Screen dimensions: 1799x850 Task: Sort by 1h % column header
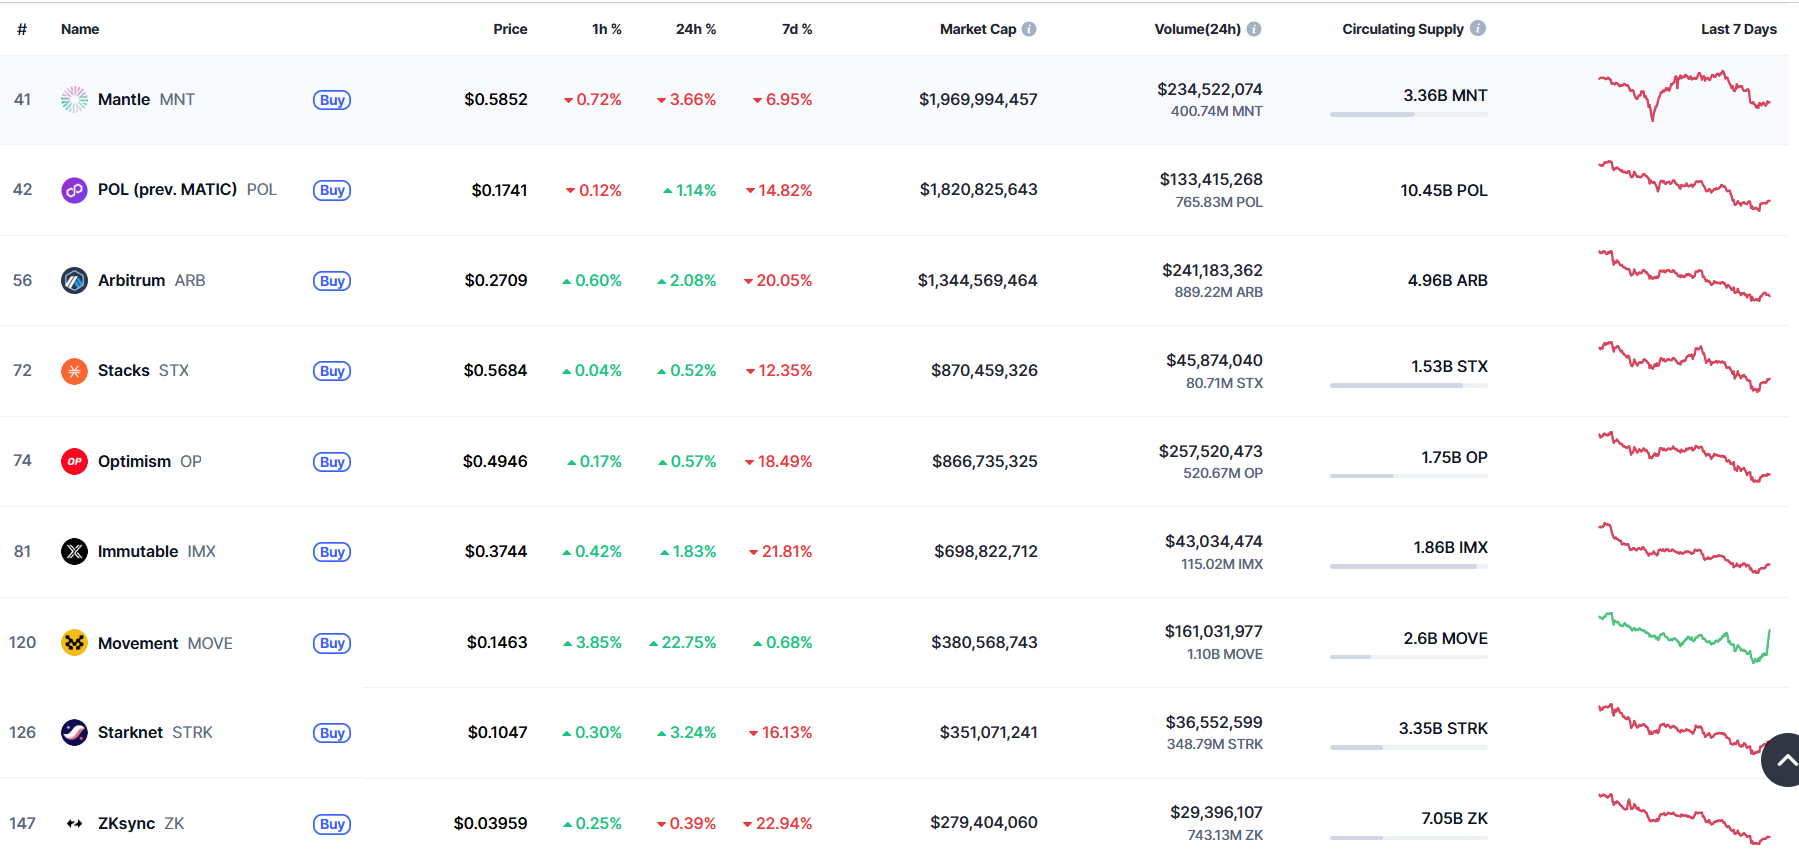(x=607, y=29)
